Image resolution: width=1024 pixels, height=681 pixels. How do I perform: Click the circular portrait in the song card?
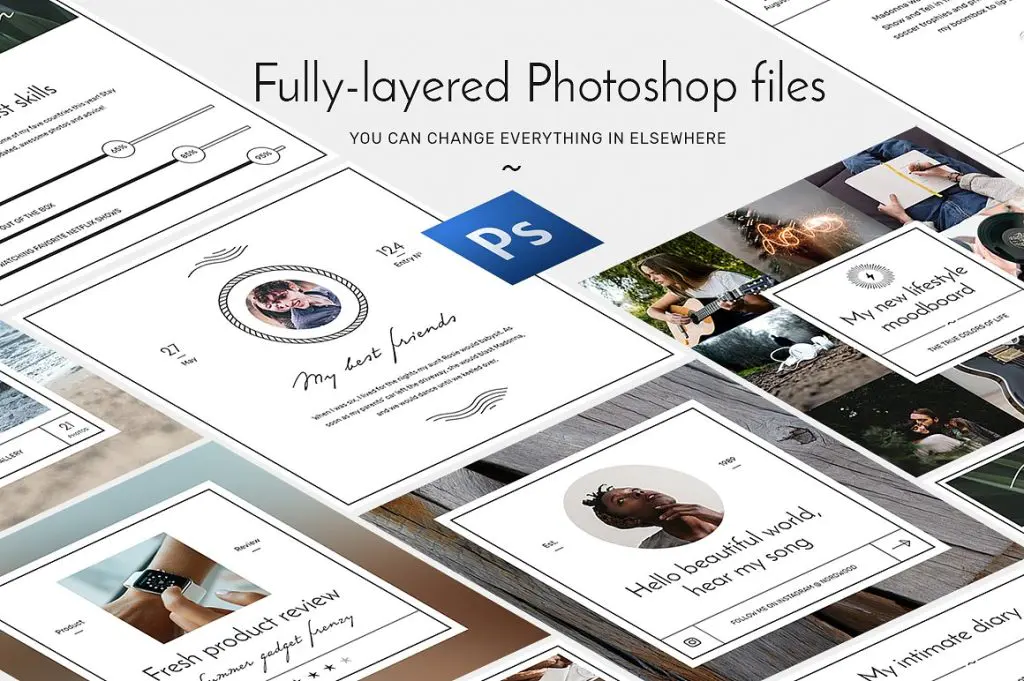click(x=643, y=506)
